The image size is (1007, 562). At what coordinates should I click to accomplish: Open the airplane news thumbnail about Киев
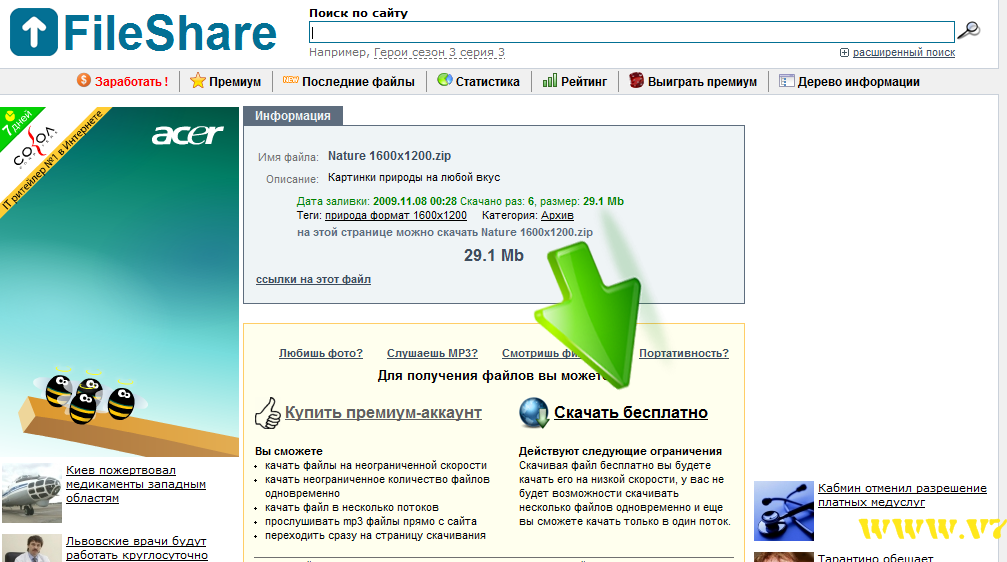32,490
